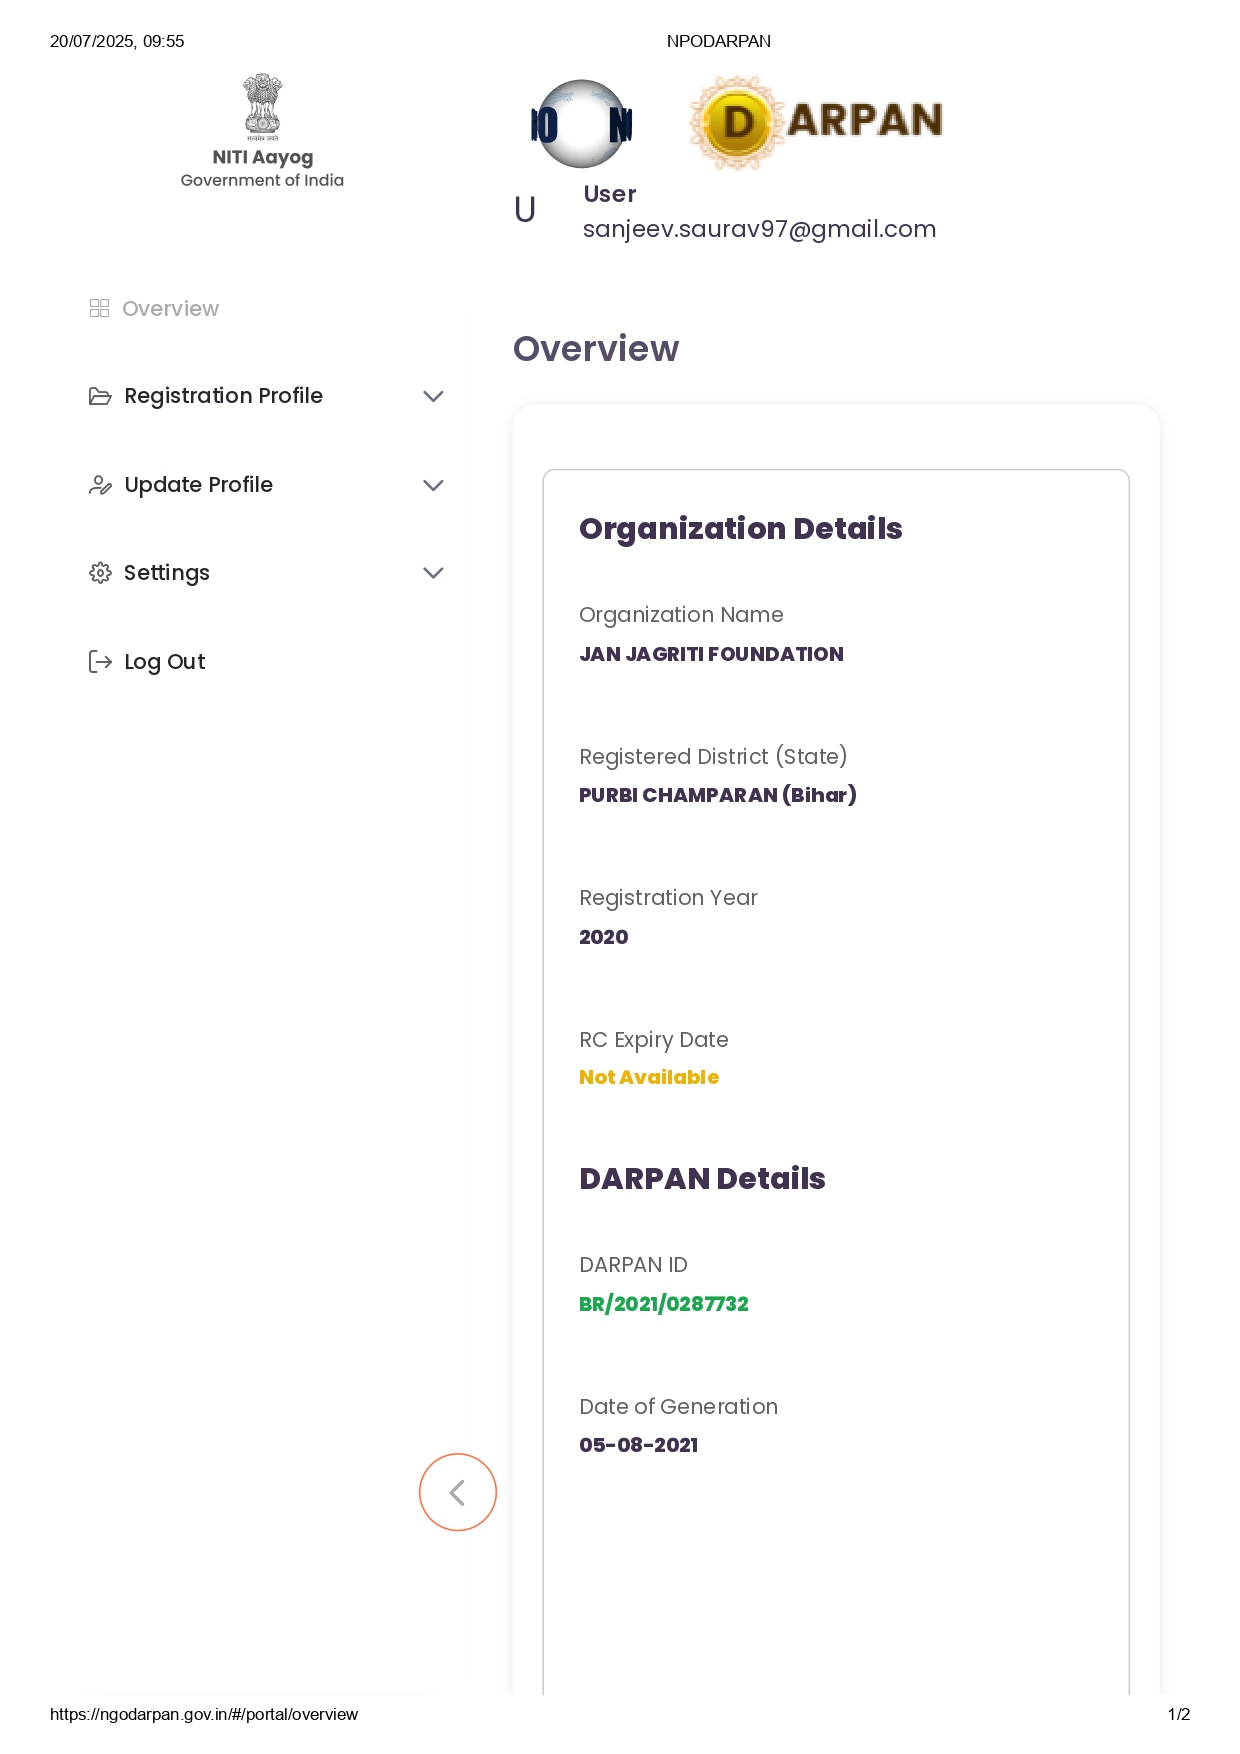Screen dimensions: 1240x1754
Task: Open the Registration Profile menu
Action: click(223, 396)
